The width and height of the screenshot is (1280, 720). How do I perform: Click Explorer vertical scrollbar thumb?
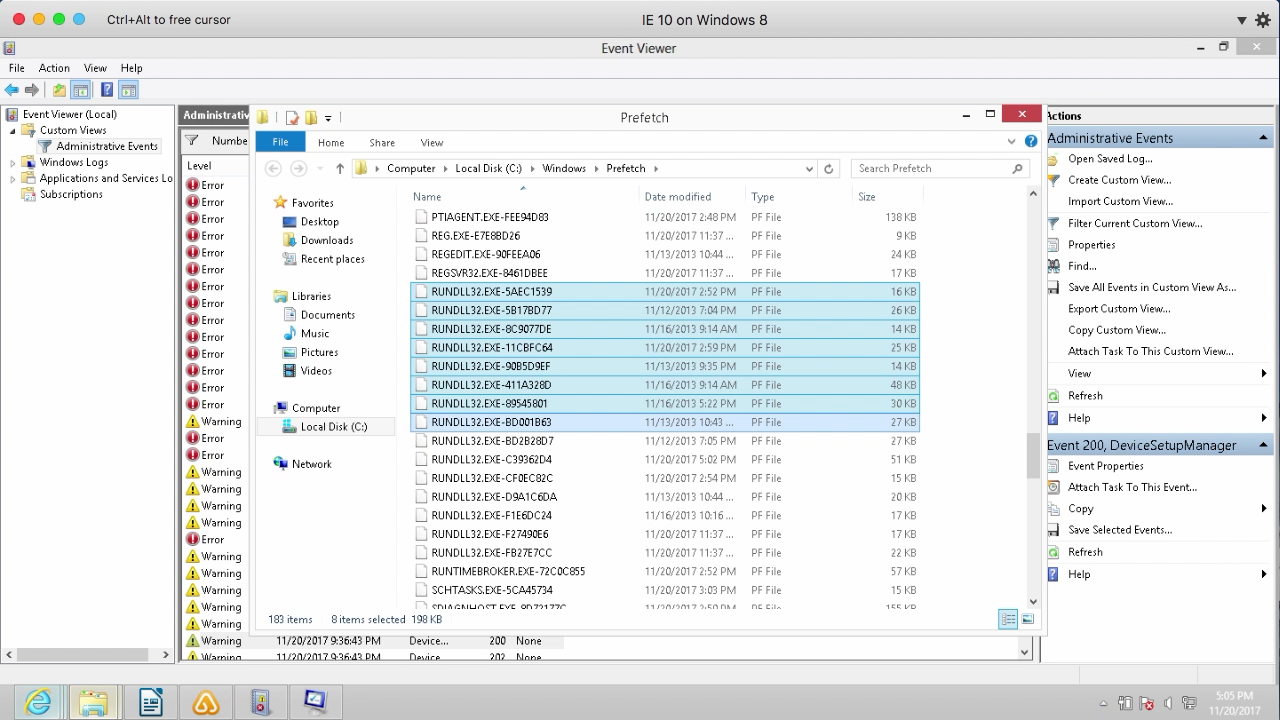[x=1033, y=456]
